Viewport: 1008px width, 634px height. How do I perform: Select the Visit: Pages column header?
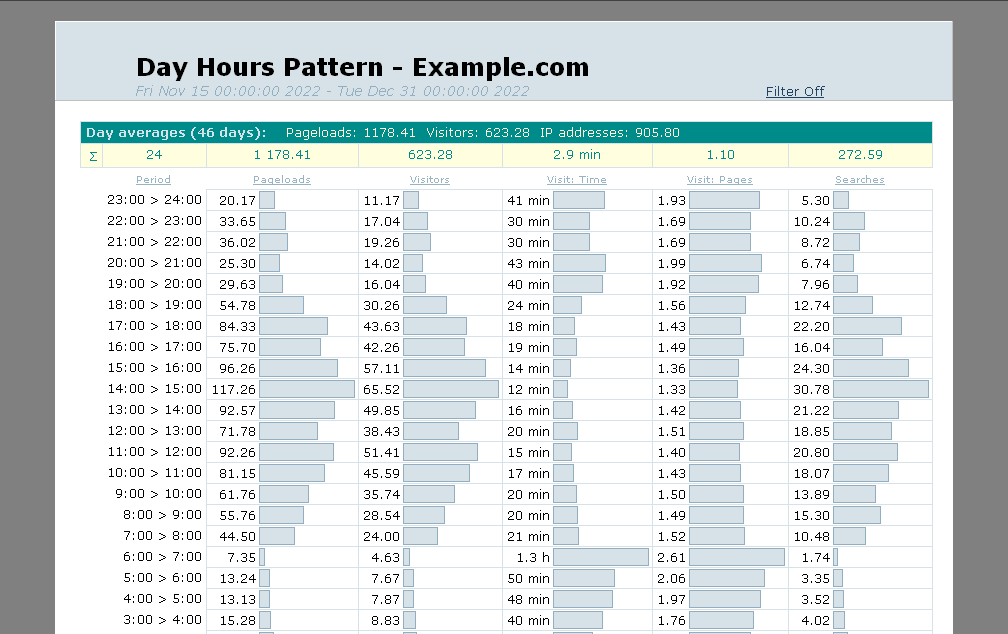click(719, 180)
